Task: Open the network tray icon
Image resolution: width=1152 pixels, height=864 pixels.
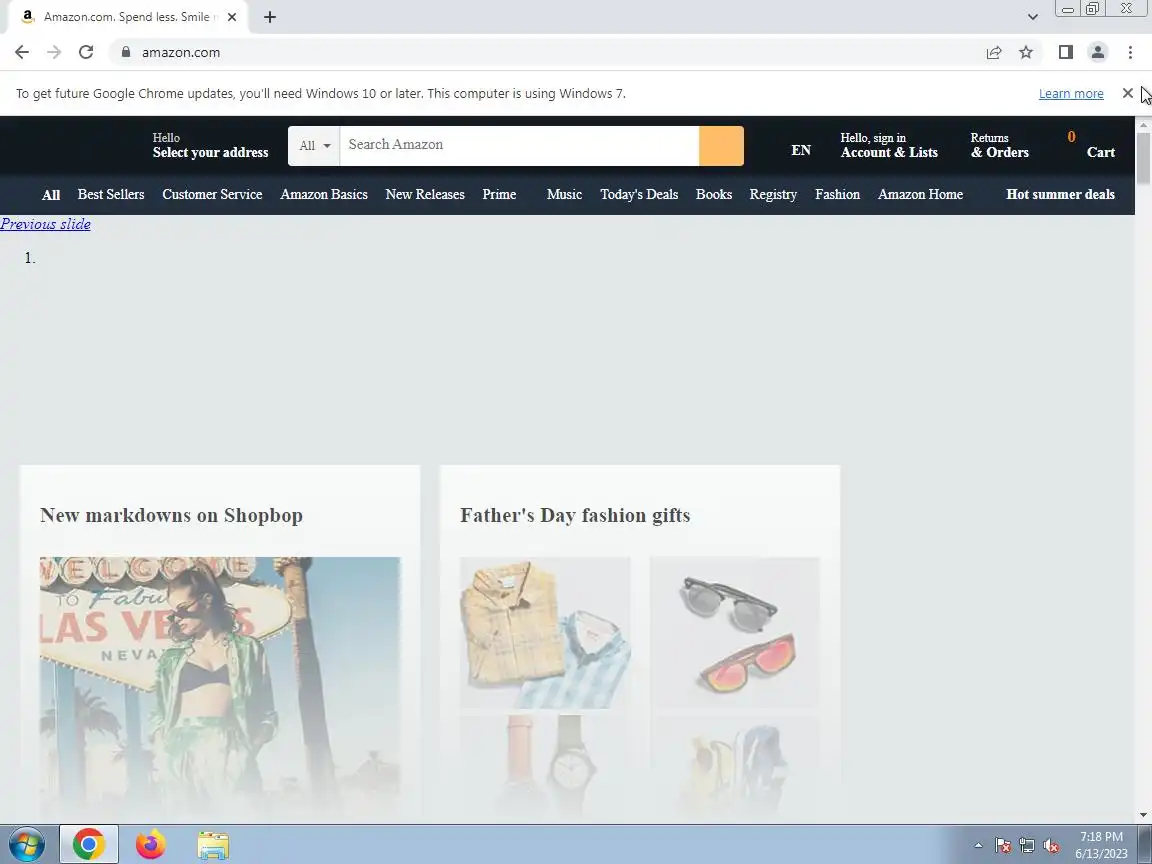Action: tap(1027, 846)
